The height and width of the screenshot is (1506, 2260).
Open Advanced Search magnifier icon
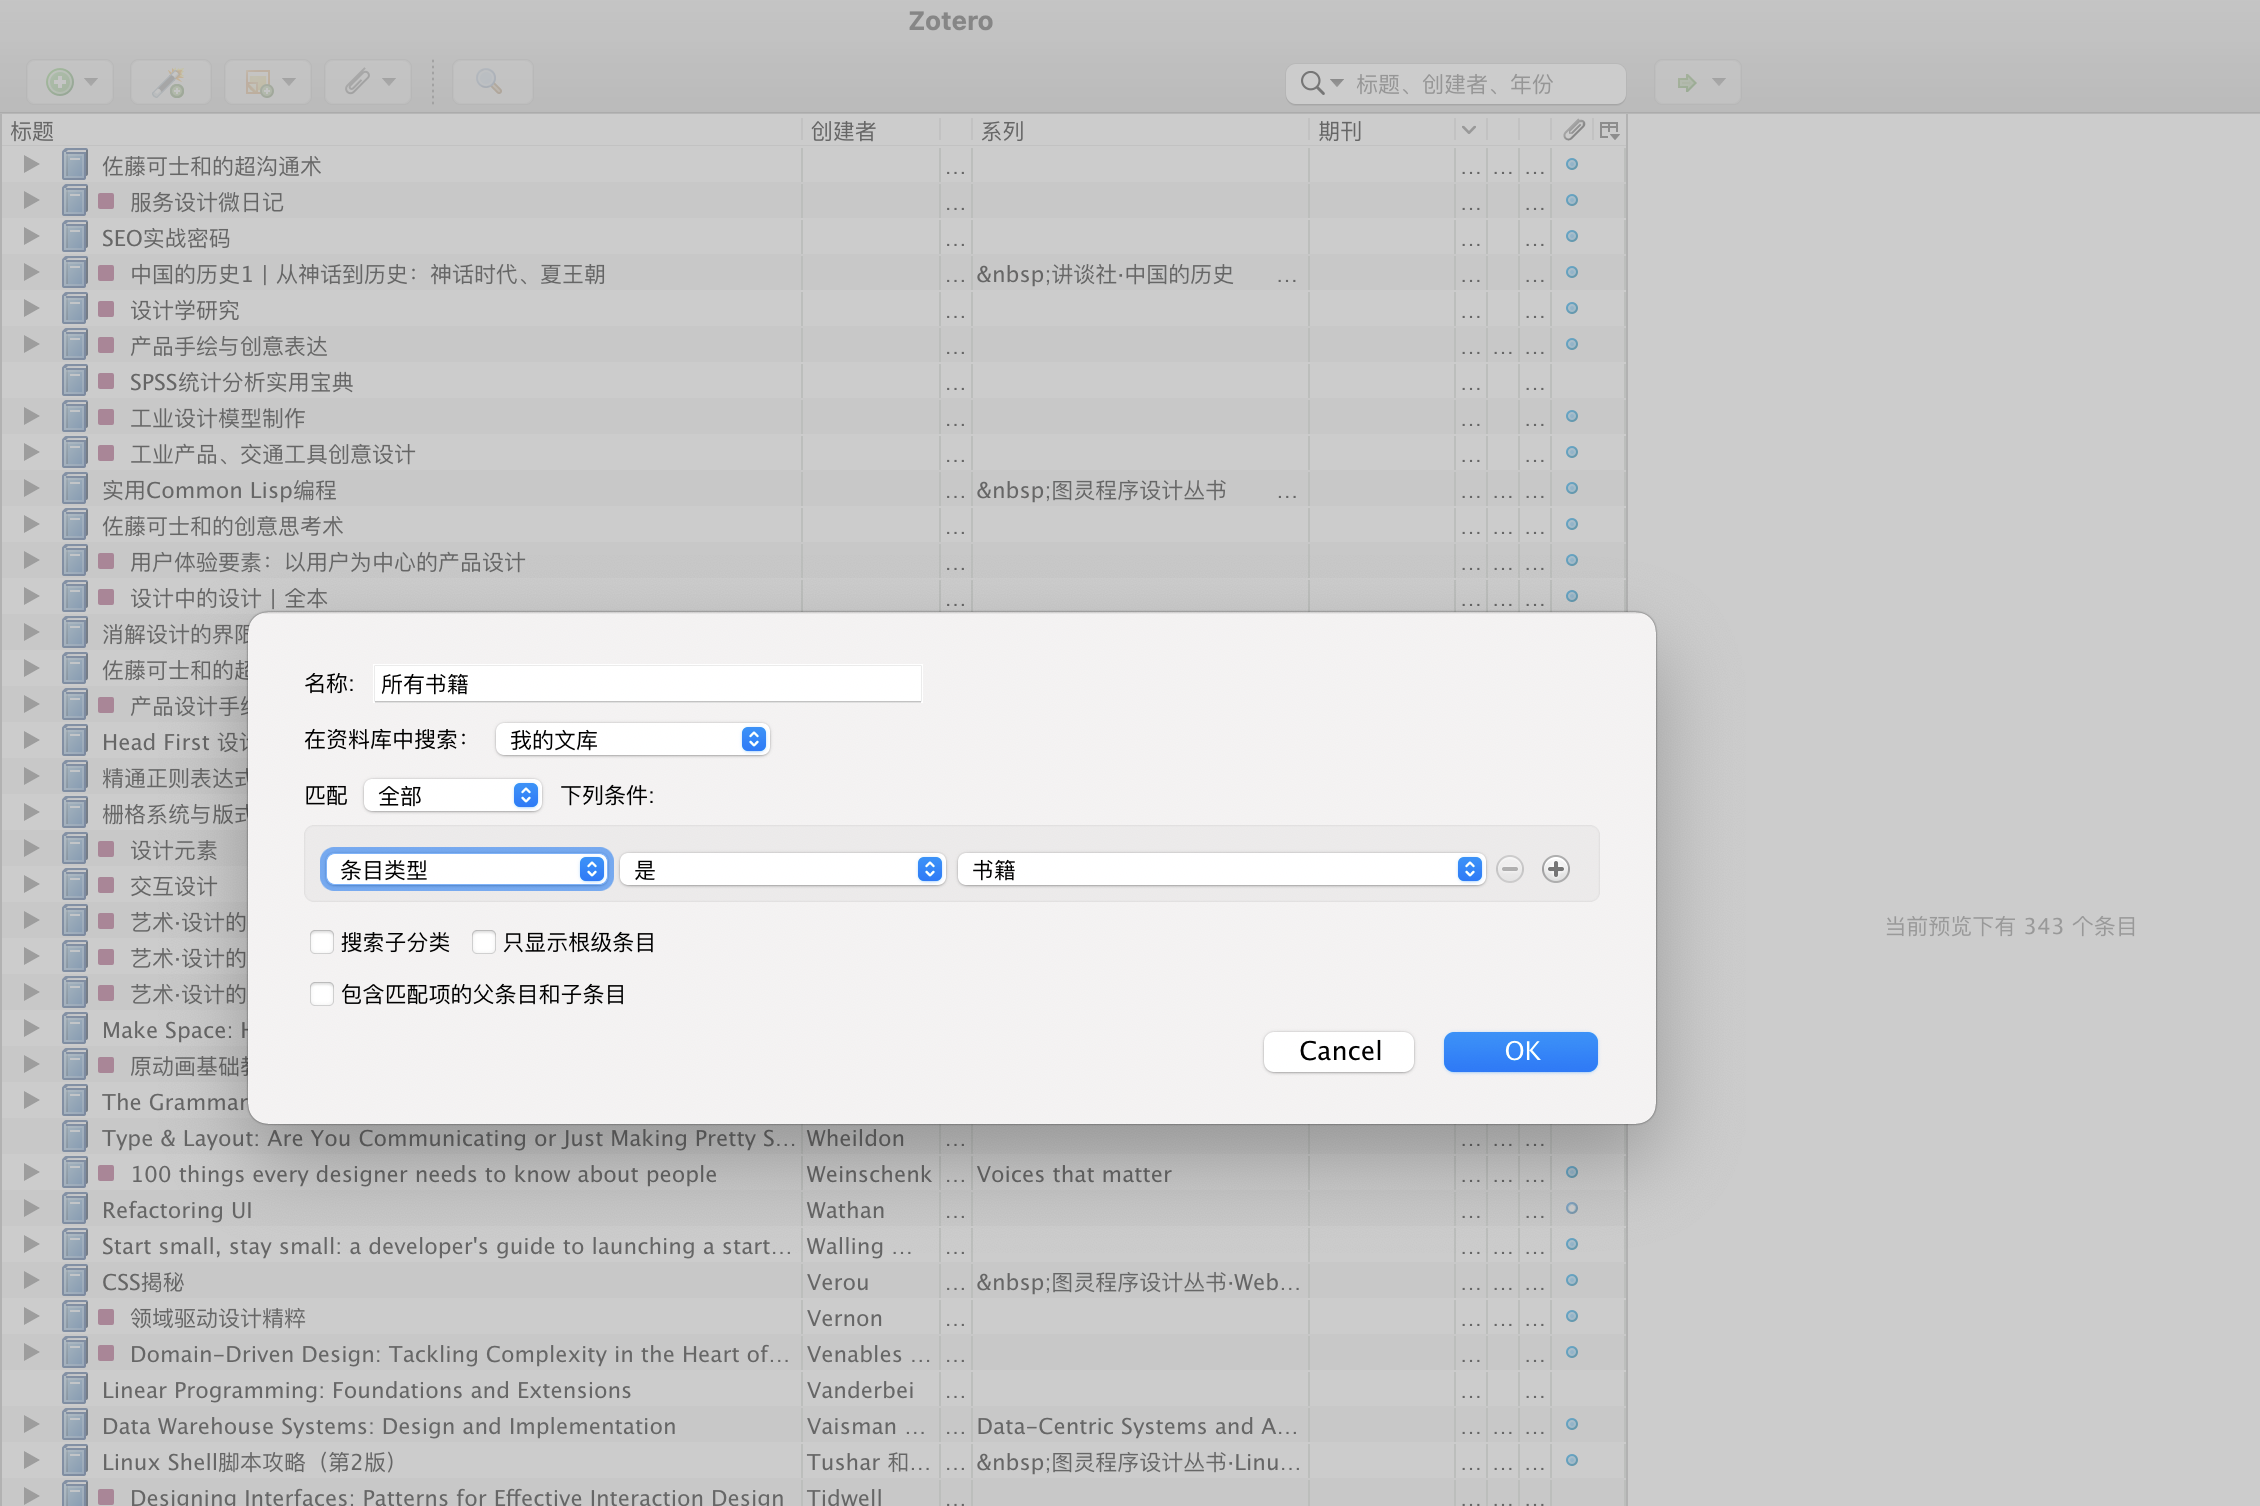pyautogui.click(x=489, y=82)
